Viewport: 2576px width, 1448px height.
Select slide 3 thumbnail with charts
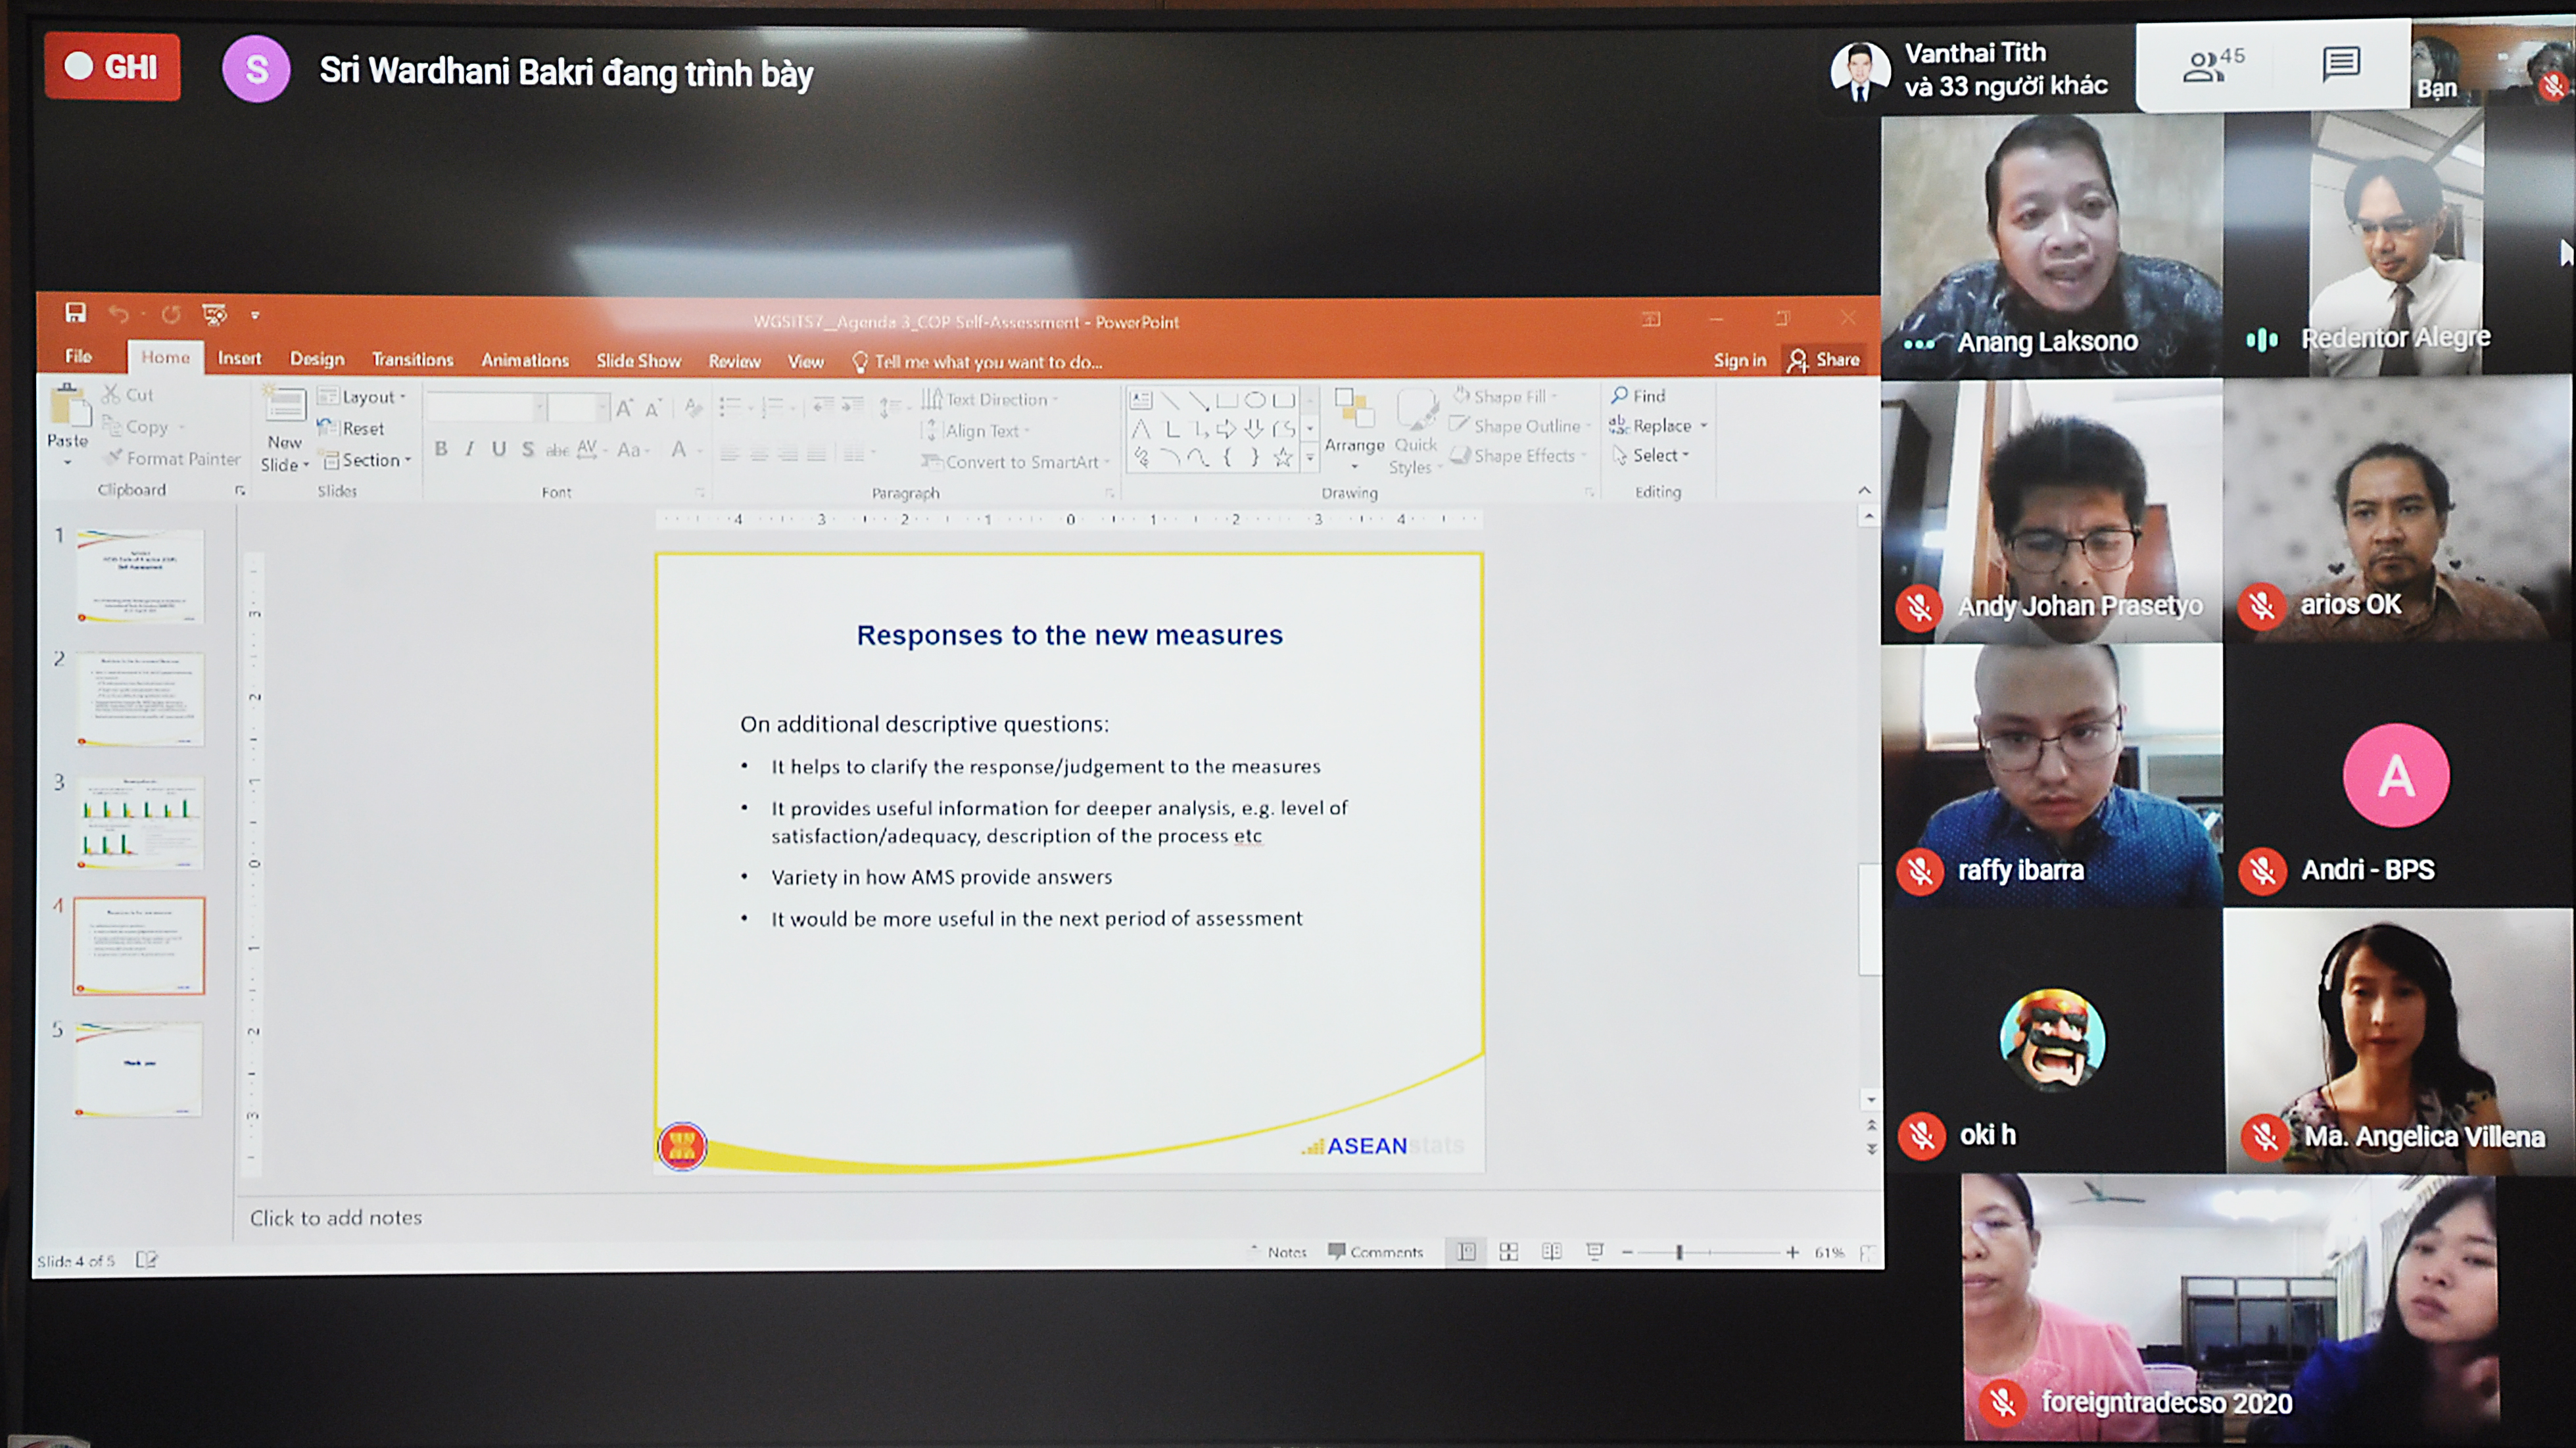click(x=140, y=823)
